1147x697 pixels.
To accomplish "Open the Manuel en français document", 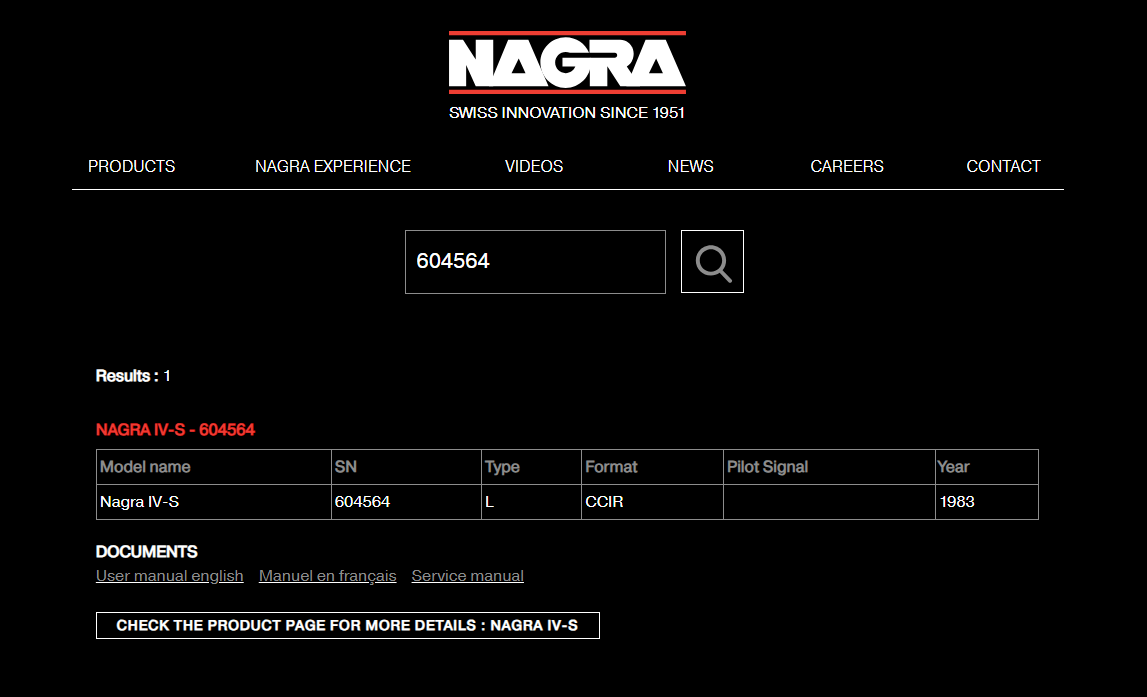I will tap(328, 576).
